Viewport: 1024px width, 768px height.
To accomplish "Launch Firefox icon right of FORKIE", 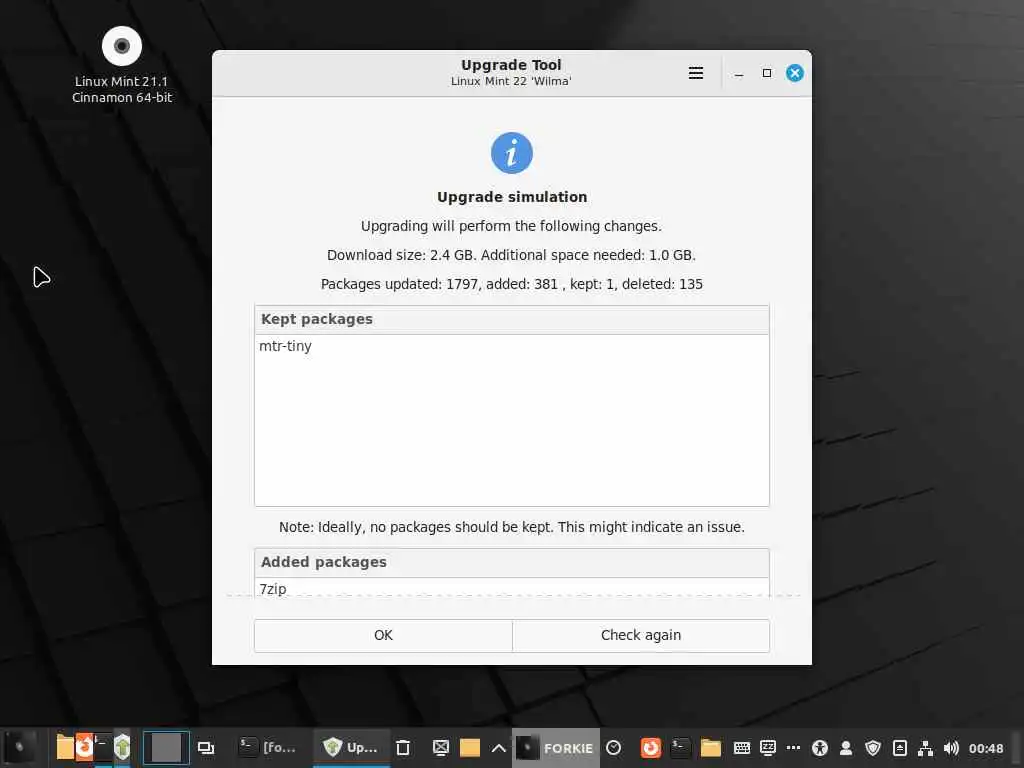I will coord(650,748).
